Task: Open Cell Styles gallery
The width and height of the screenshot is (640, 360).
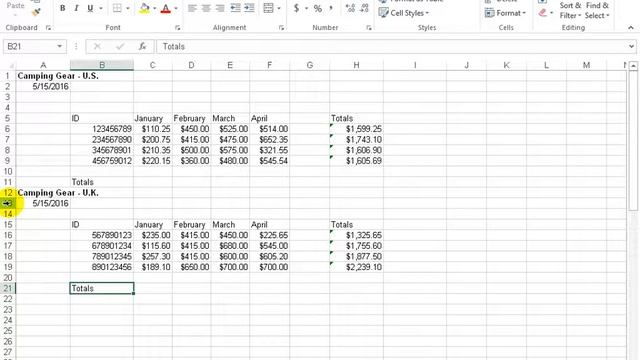Action: [404, 13]
